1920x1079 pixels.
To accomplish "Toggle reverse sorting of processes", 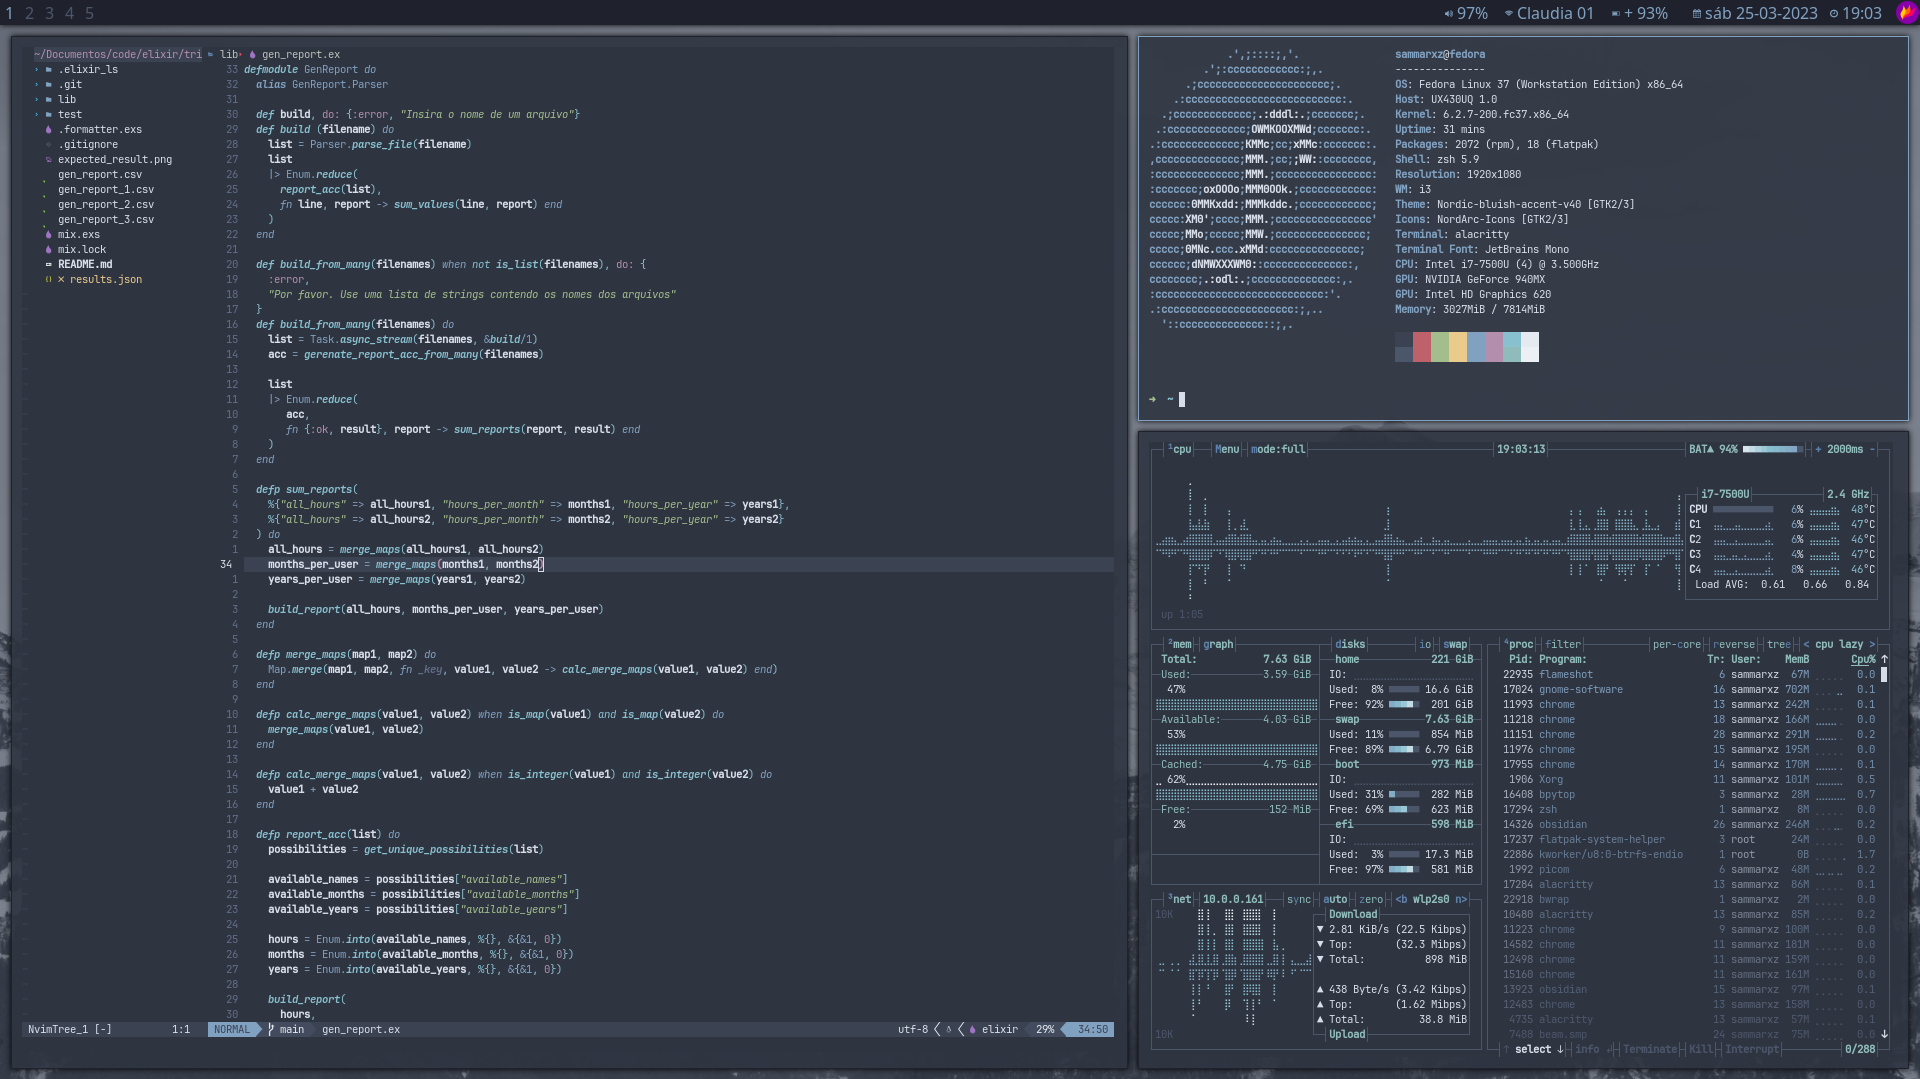I will (x=1734, y=645).
